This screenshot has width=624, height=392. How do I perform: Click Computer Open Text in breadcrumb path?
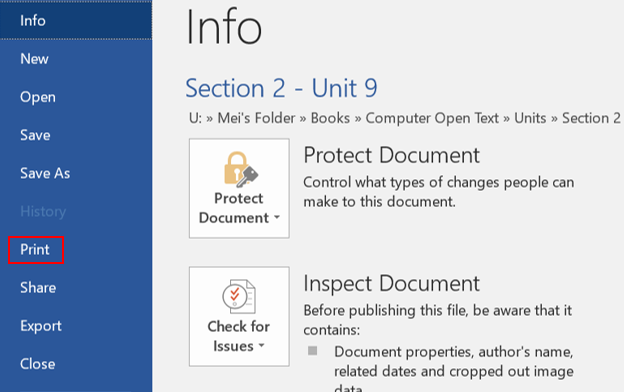(x=432, y=118)
